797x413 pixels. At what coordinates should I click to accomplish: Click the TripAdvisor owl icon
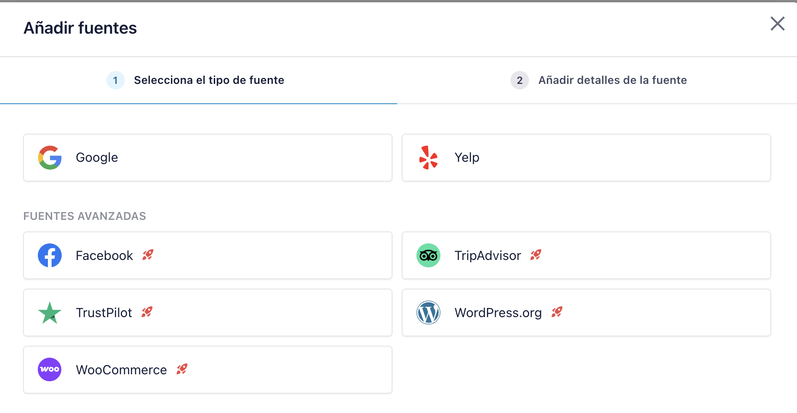pyautogui.click(x=428, y=256)
